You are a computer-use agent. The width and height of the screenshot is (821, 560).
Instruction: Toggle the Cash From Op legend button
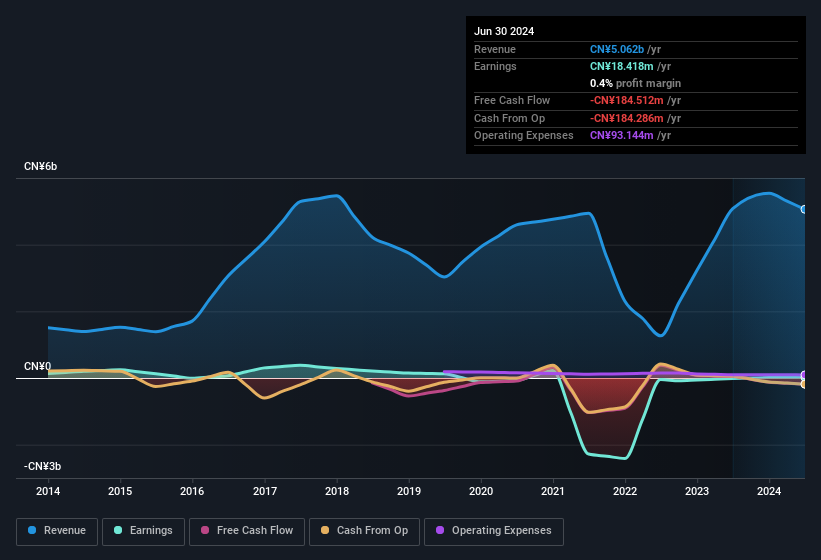click(364, 531)
